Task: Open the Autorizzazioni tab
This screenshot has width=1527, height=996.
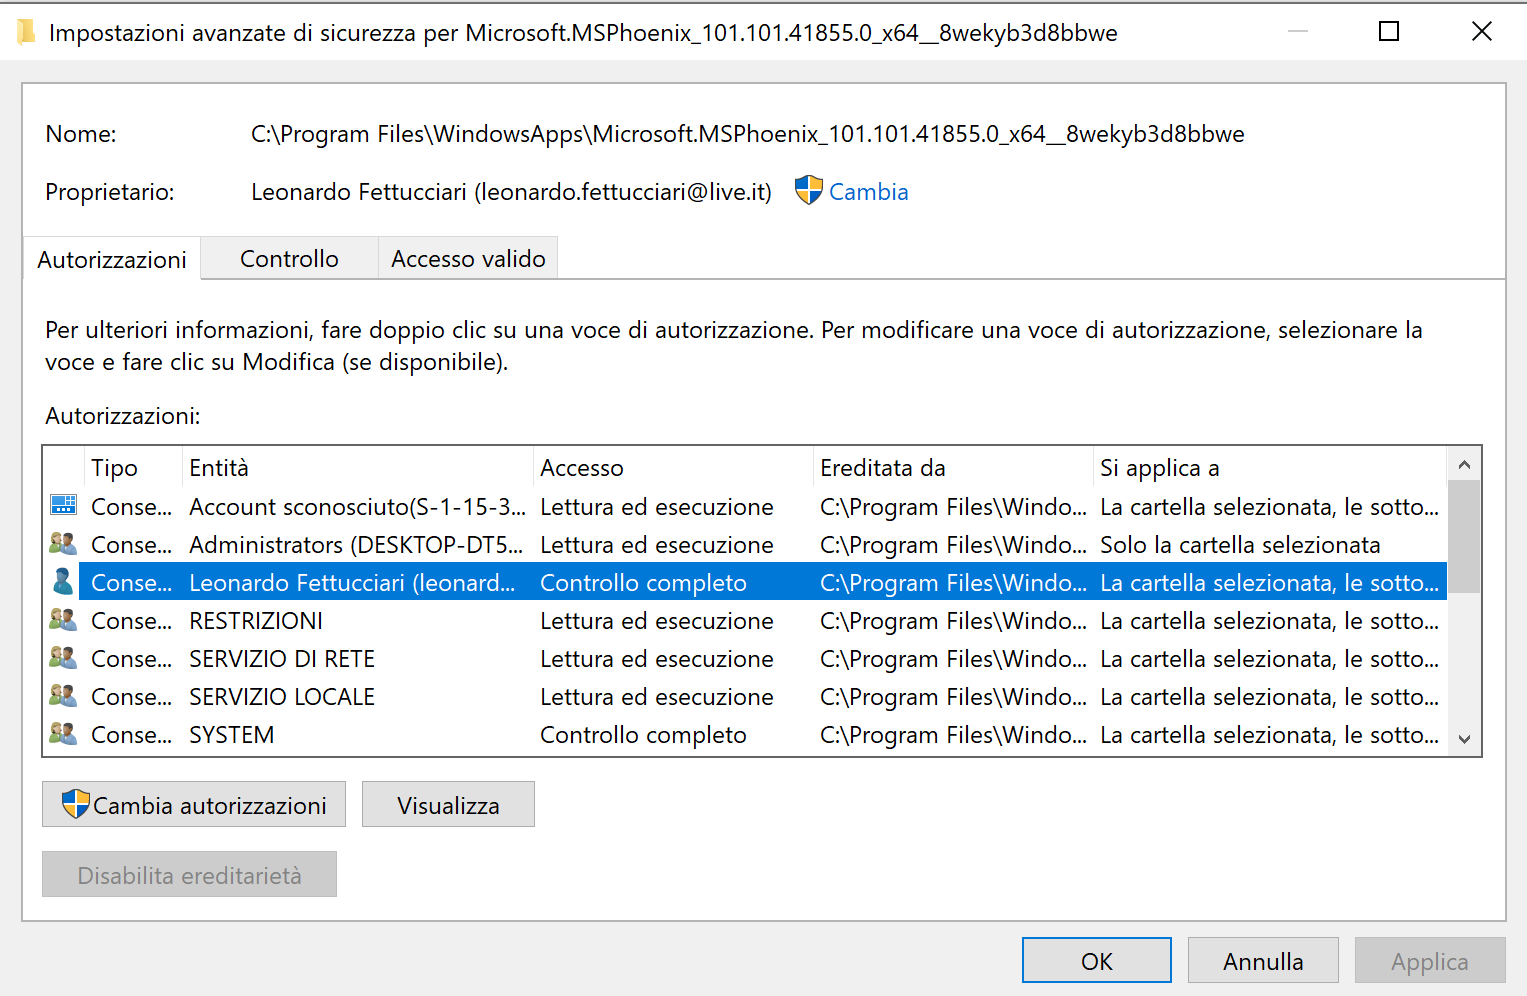Action: click(x=112, y=259)
